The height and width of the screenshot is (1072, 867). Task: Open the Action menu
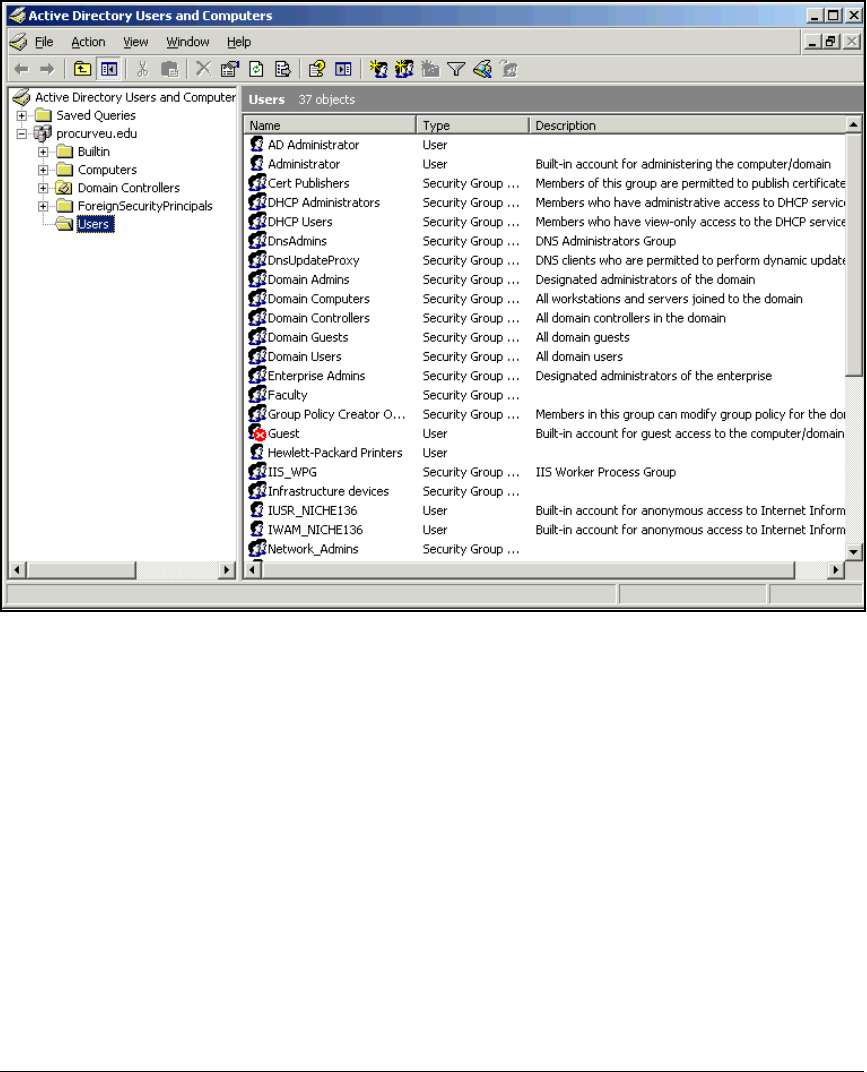coord(88,42)
